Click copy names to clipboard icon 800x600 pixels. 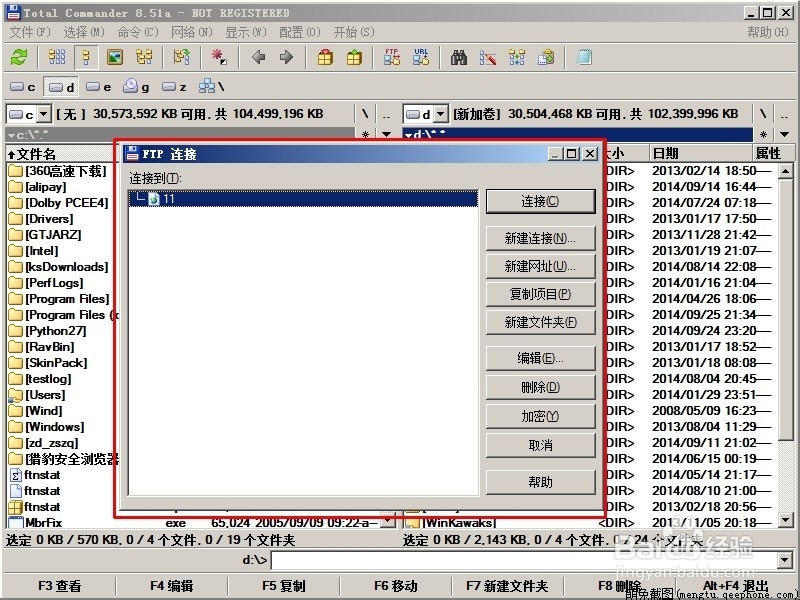(546, 57)
